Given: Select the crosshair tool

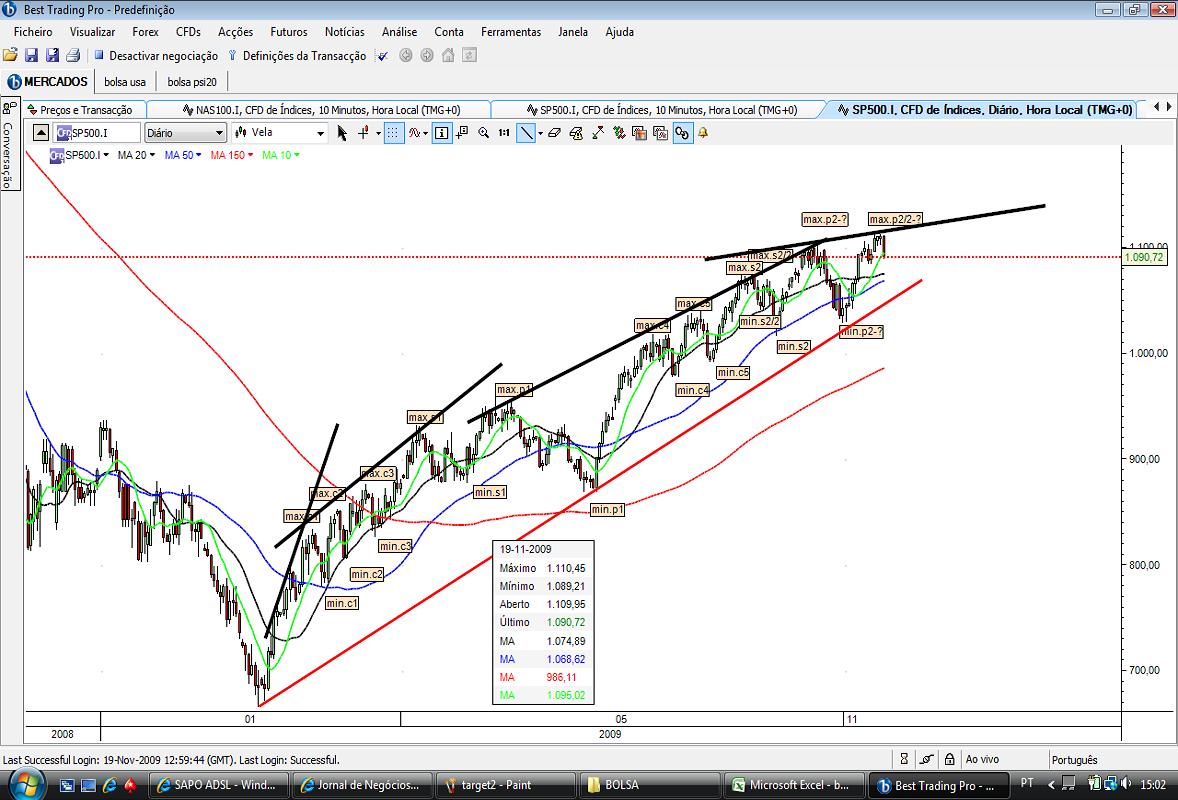Looking at the screenshot, I should (x=364, y=133).
